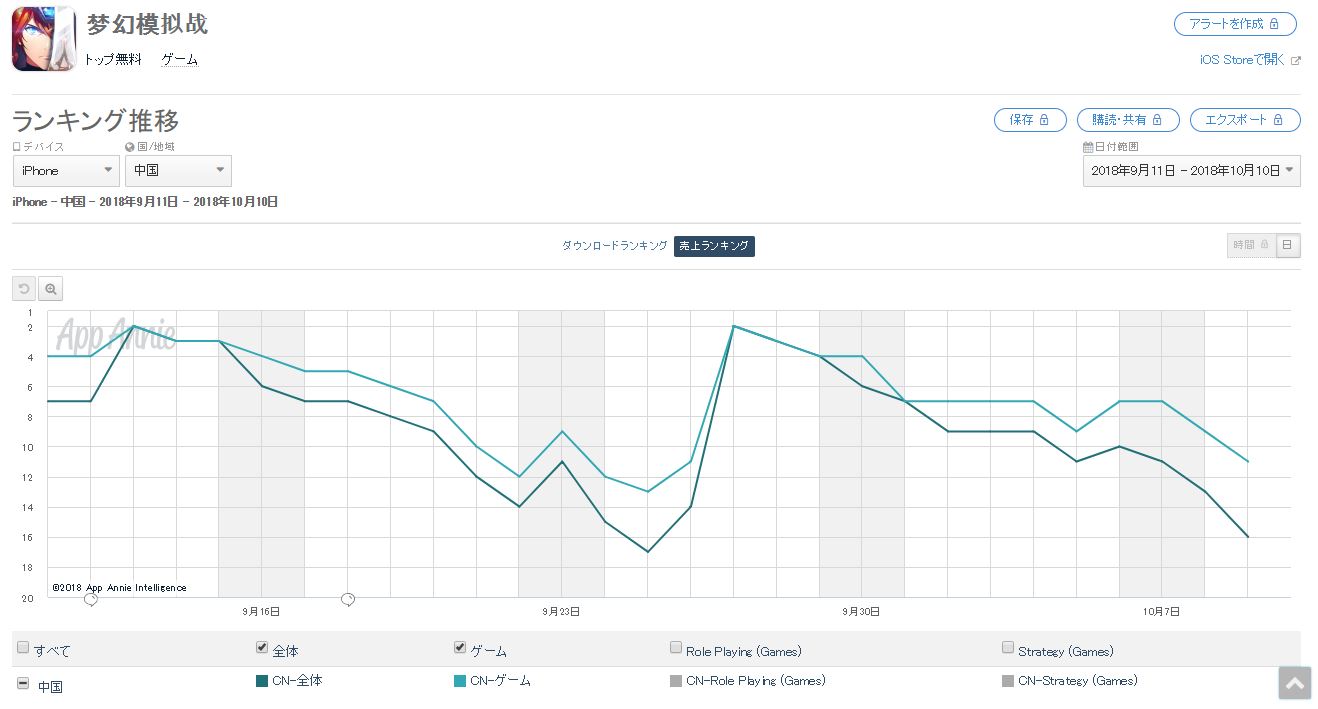Collapse the 中国 row minus icon
Screen dimensions: 1318x709
tap(23, 684)
